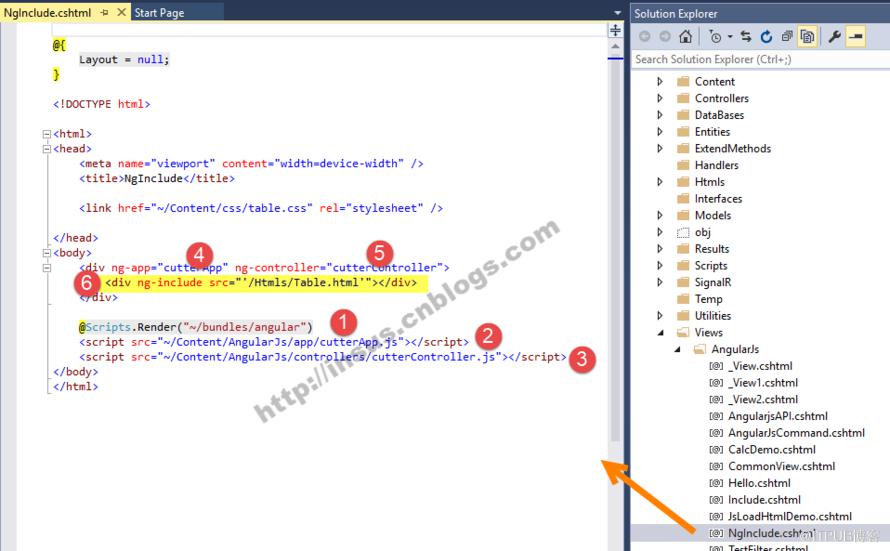Click the Forward button in Solution Explorer
This screenshot has height=551, width=890.
pos(665,37)
